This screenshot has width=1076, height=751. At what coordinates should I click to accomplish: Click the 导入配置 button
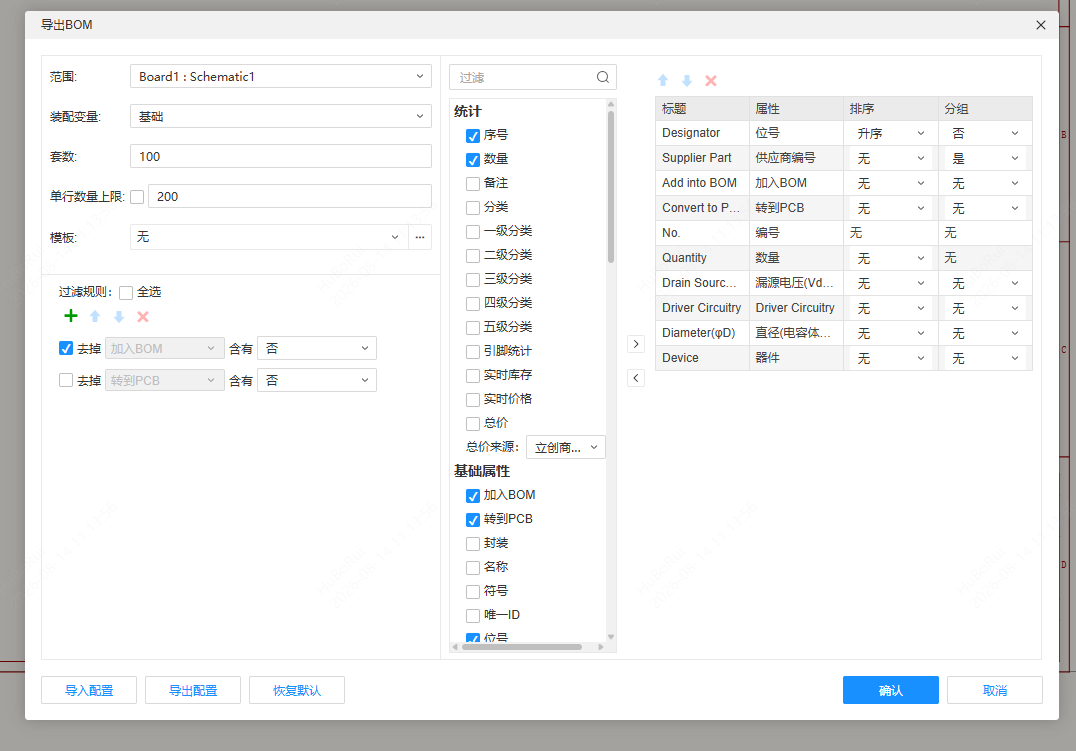click(89, 690)
